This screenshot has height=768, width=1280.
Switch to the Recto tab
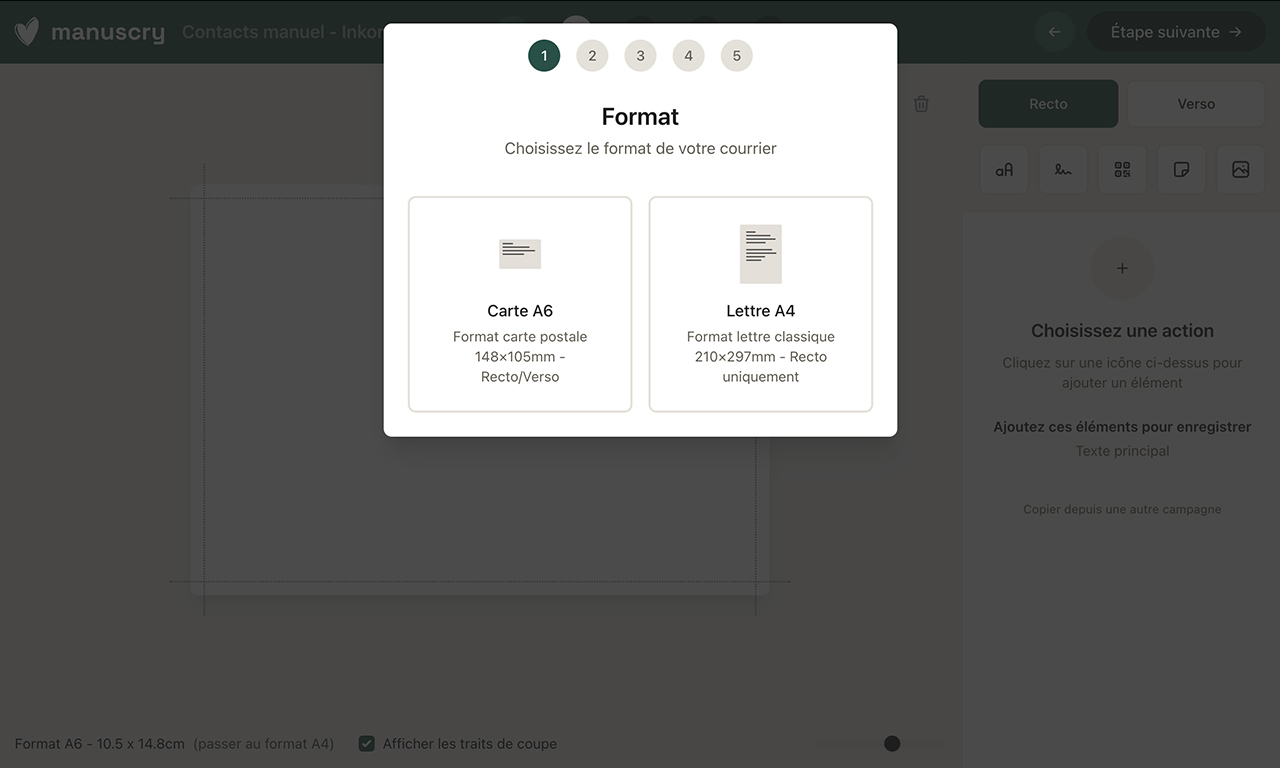1048,104
